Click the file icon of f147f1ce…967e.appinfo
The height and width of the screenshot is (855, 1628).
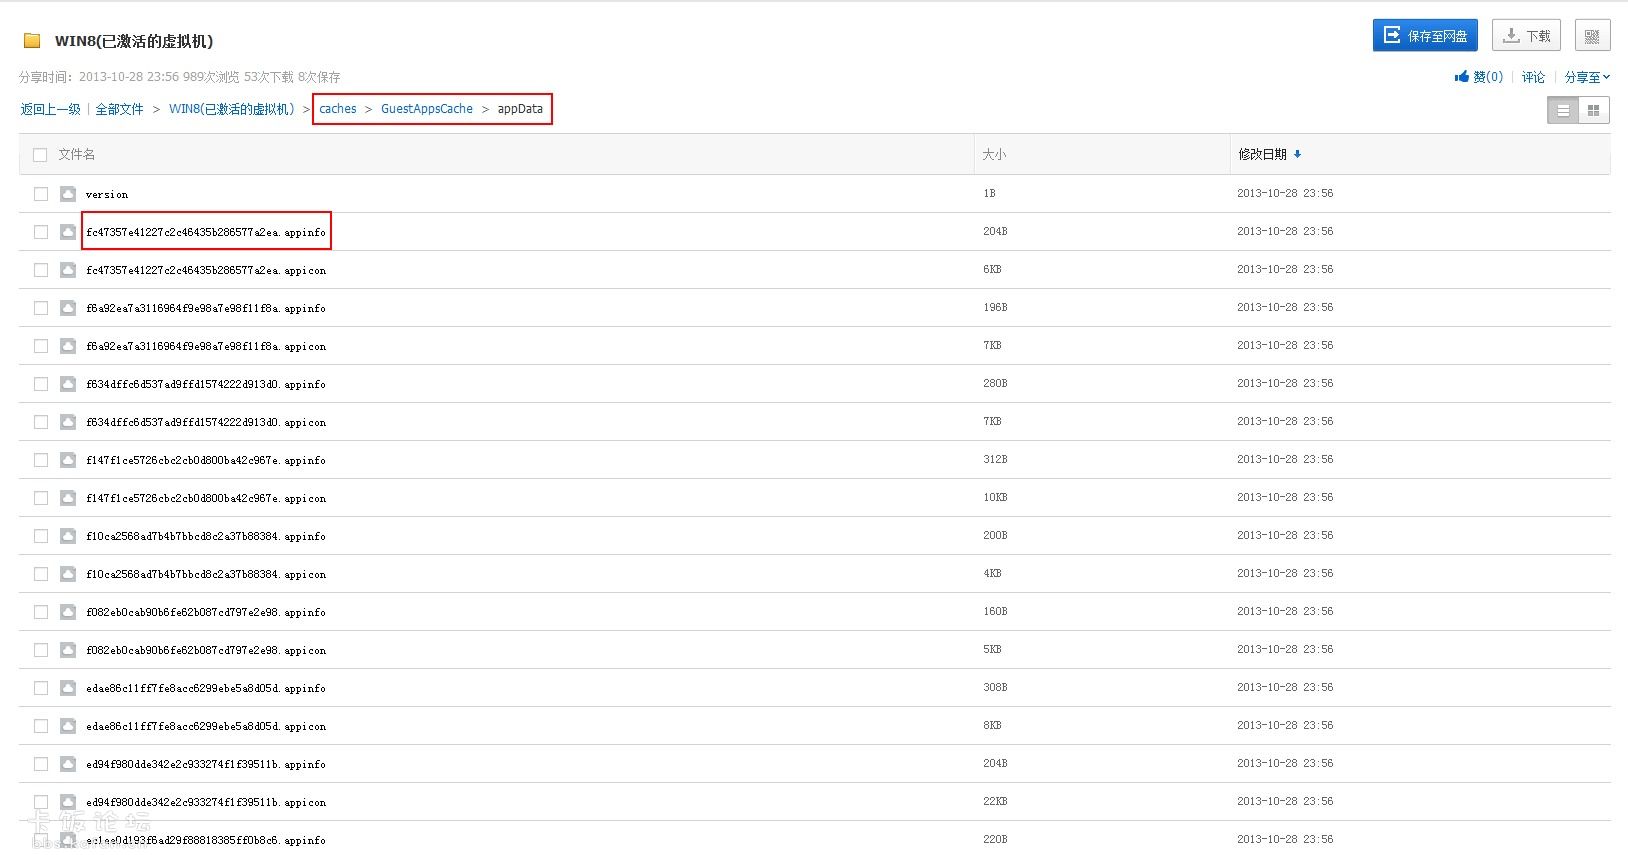(68, 460)
